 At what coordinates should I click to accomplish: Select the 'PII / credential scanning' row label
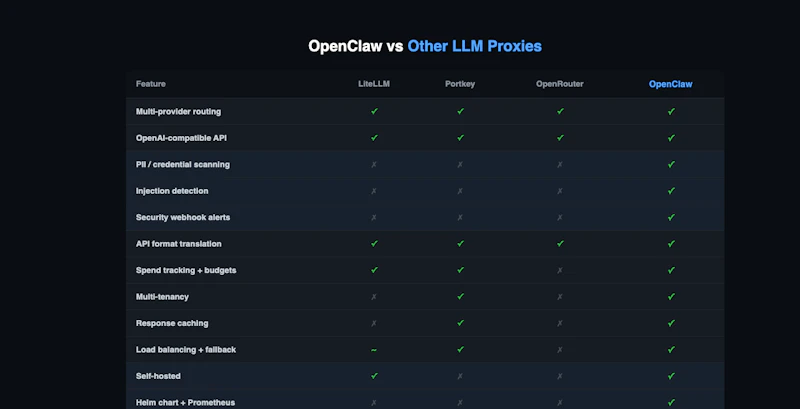coord(183,164)
